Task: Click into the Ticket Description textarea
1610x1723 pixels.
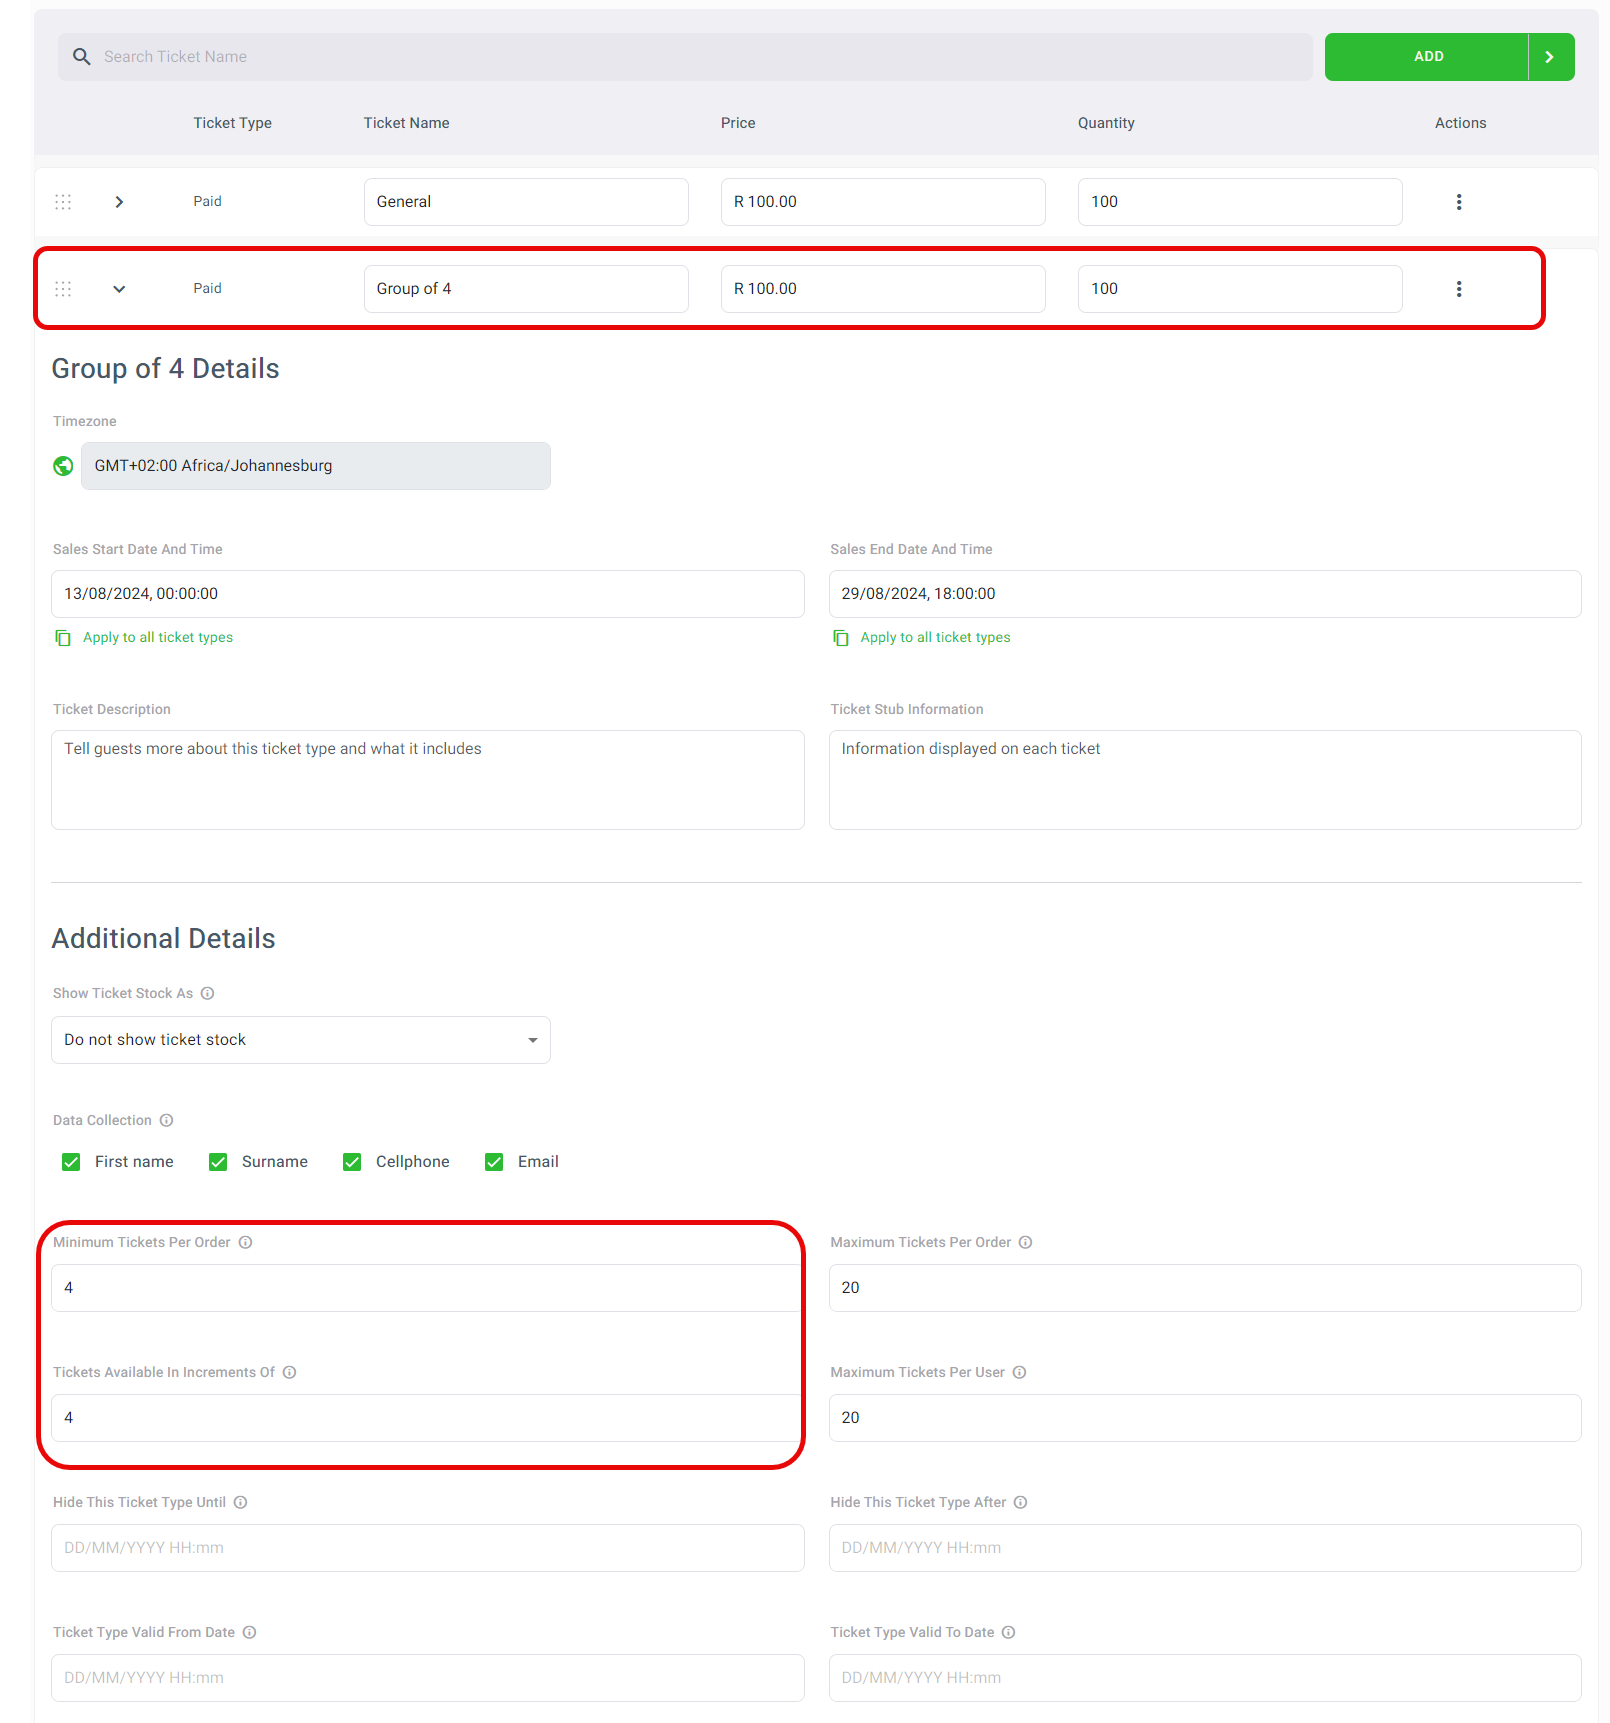Action: tap(428, 780)
